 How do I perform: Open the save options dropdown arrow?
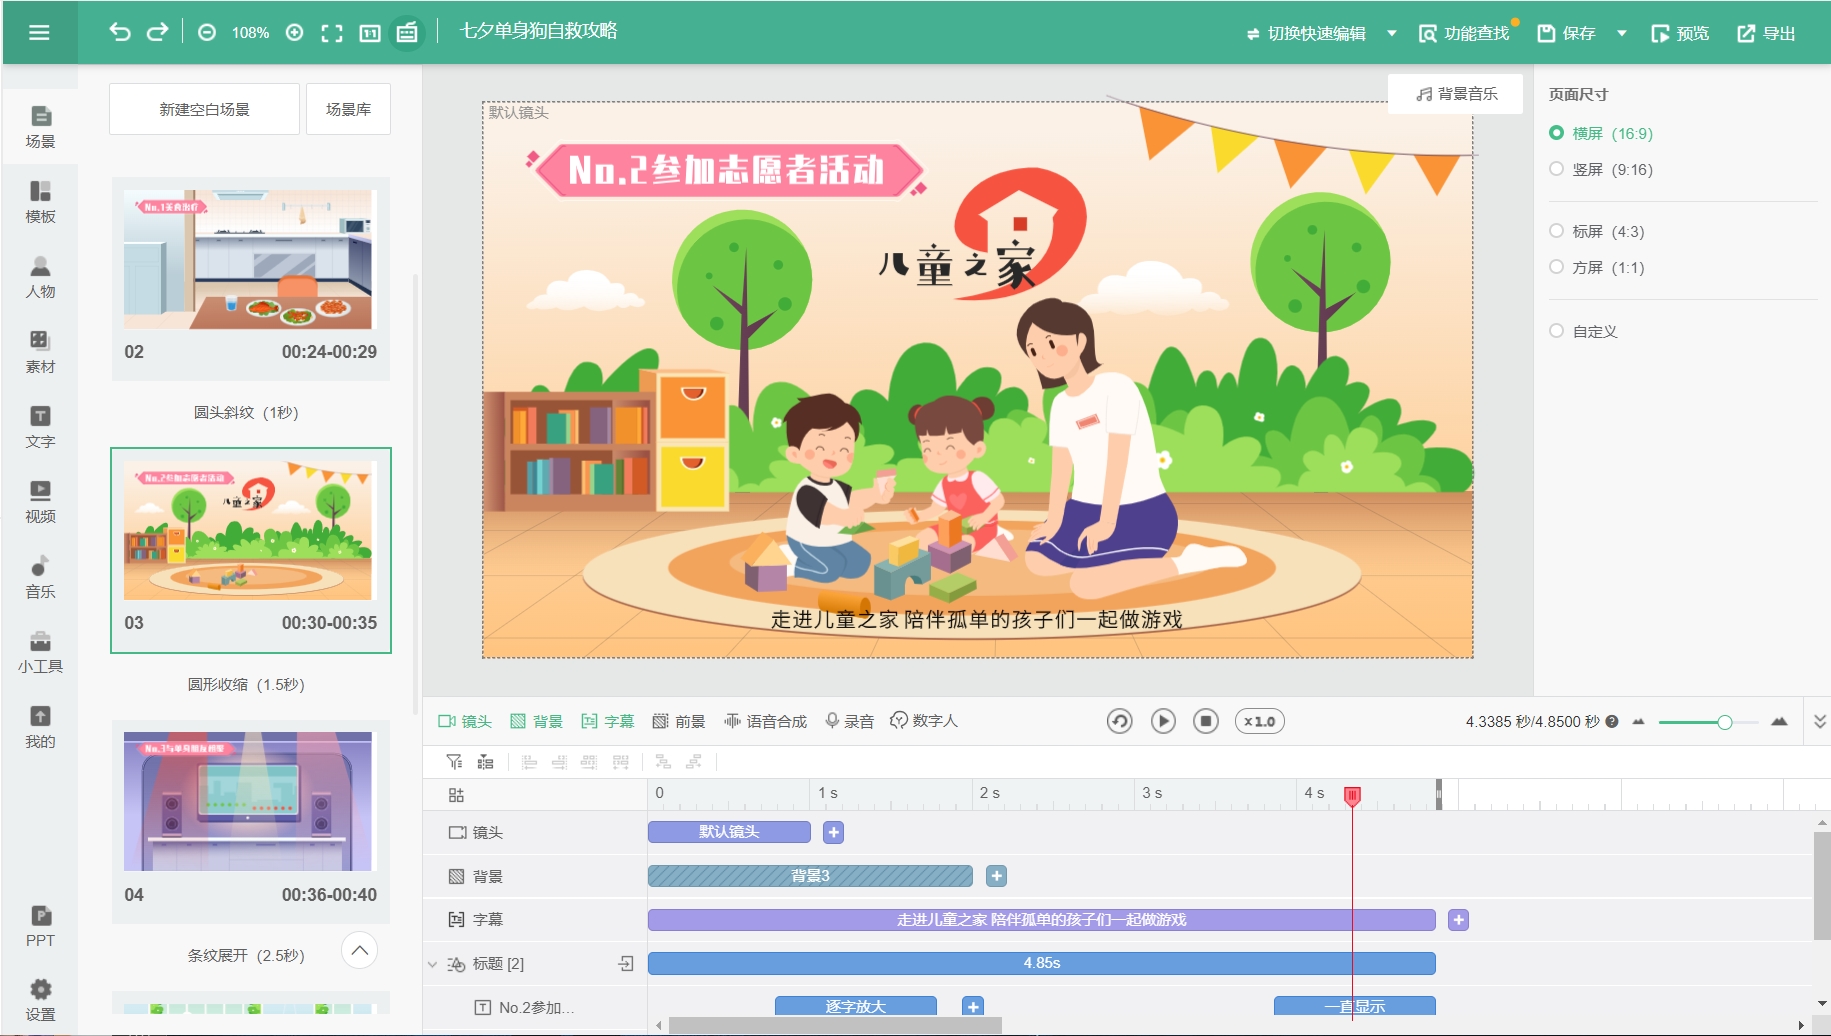pos(1622,33)
